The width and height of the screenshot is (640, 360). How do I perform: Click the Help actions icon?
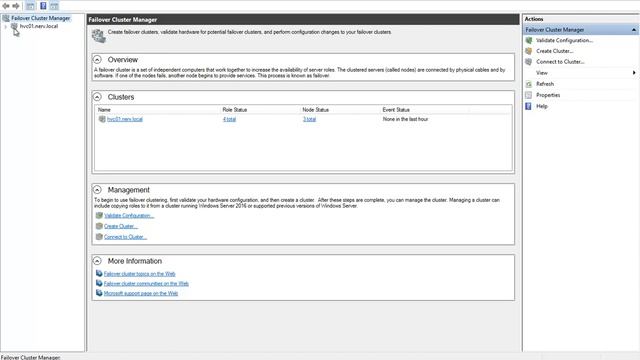(x=529, y=106)
